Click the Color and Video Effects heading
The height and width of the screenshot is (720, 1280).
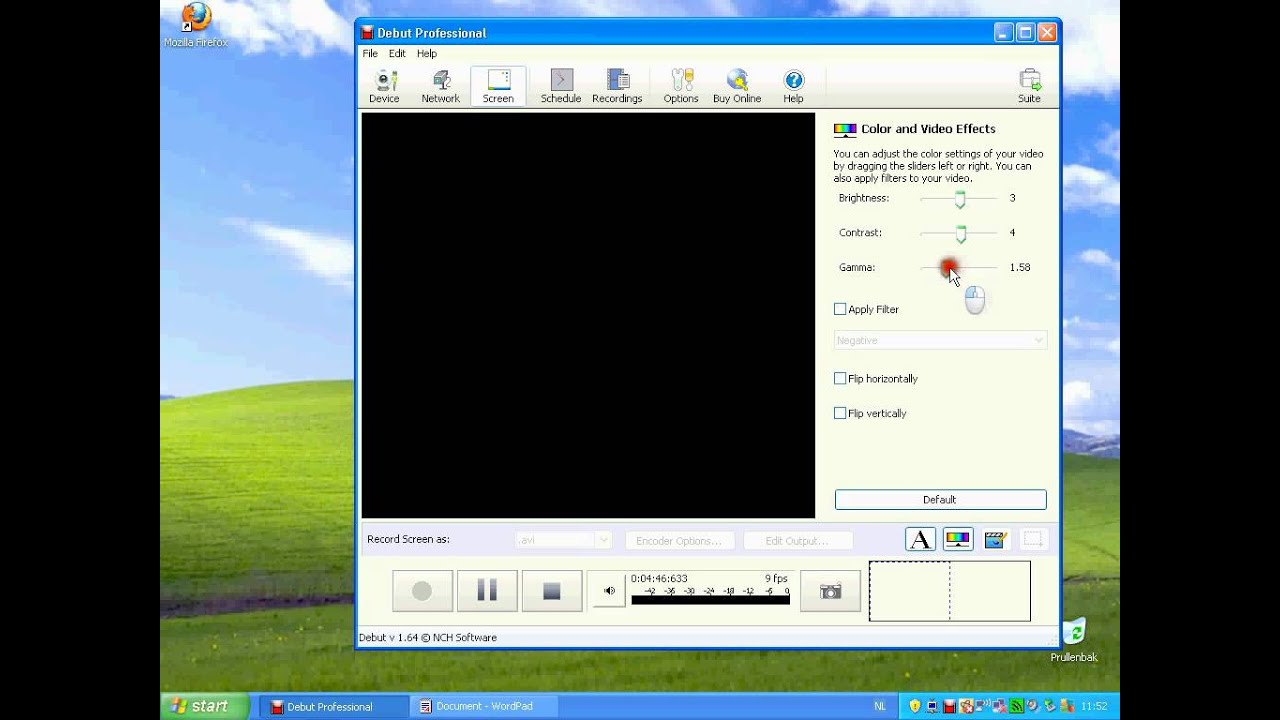click(x=928, y=128)
